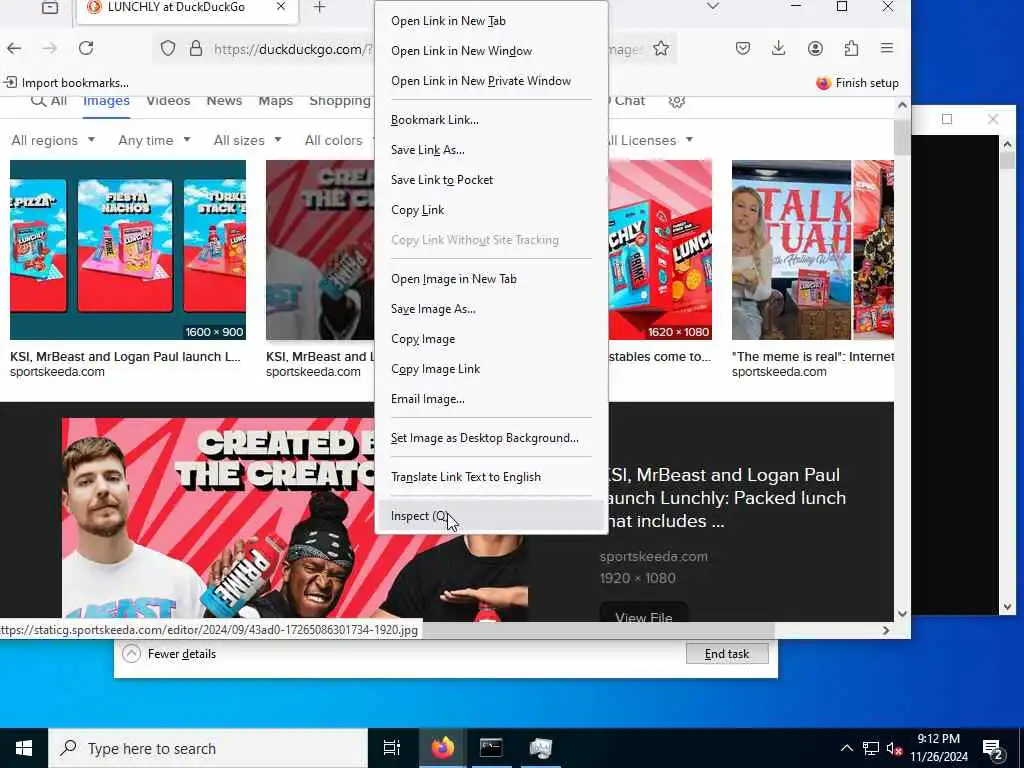
Task: Choose Translate Link Text to English
Action: (x=491, y=477)
